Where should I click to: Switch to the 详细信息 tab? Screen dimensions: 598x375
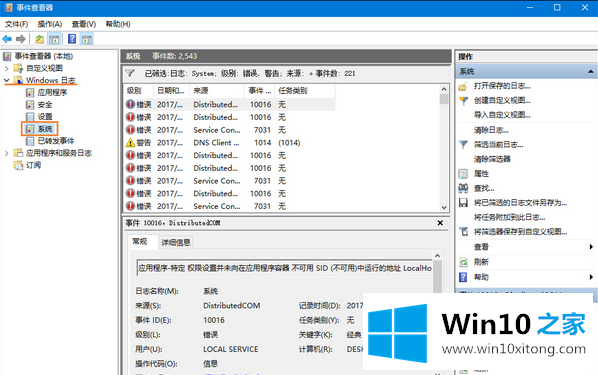176,242
